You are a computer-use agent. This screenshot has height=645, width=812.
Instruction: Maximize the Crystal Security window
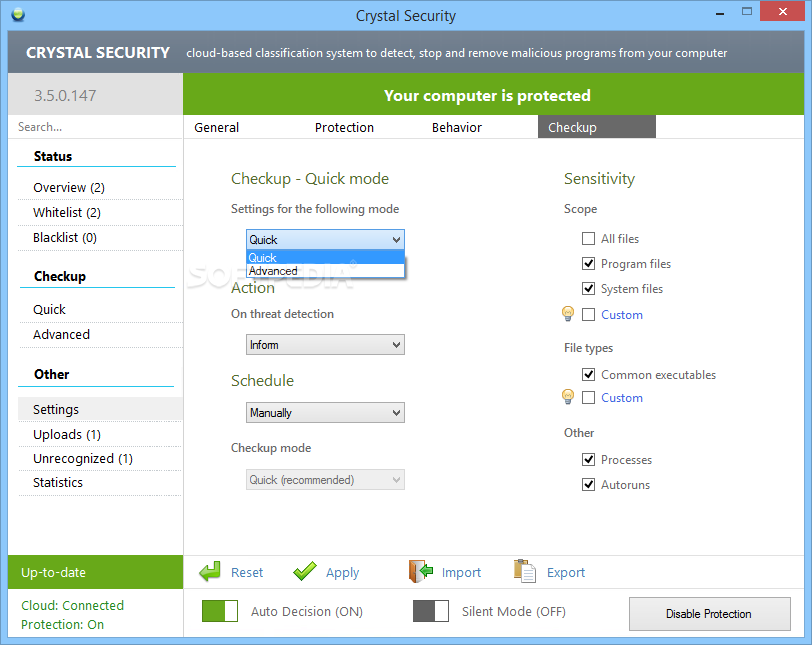(x=747, y=11)
